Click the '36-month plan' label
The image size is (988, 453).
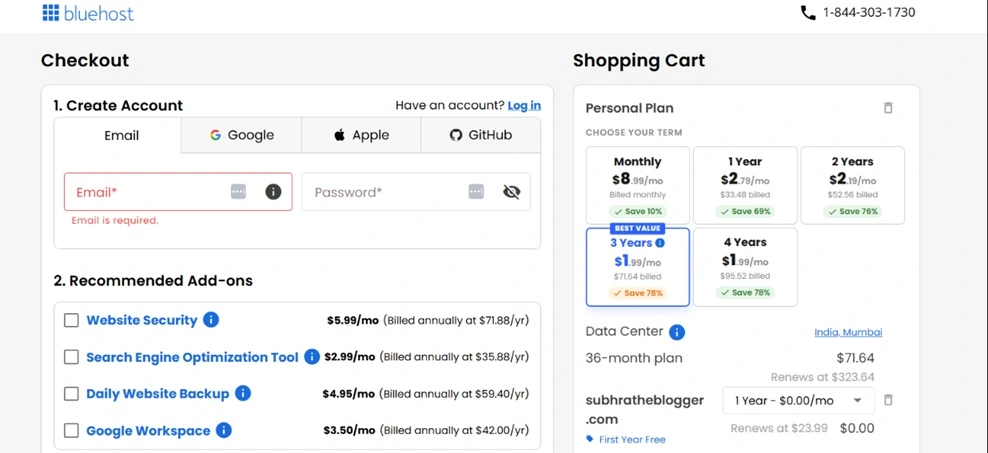click(634, 358)
